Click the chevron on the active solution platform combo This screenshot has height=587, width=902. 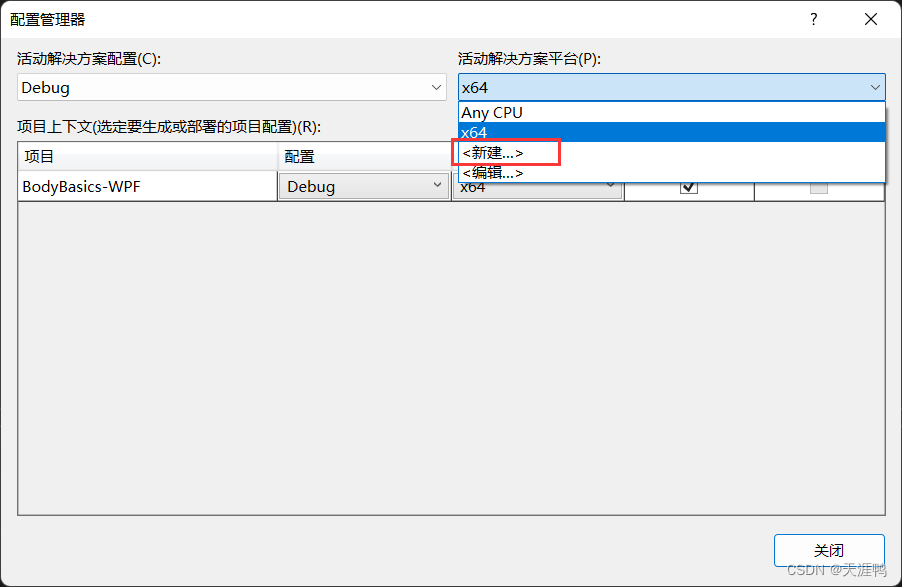point(874,87)
